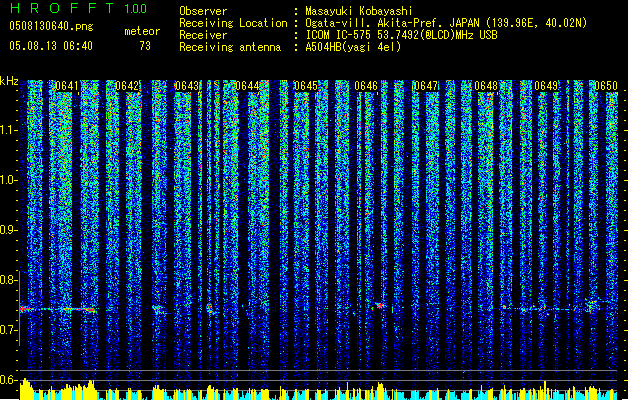629x400 pixels.
Task: Click the 0646 time marker
Action: click(366, 86)
